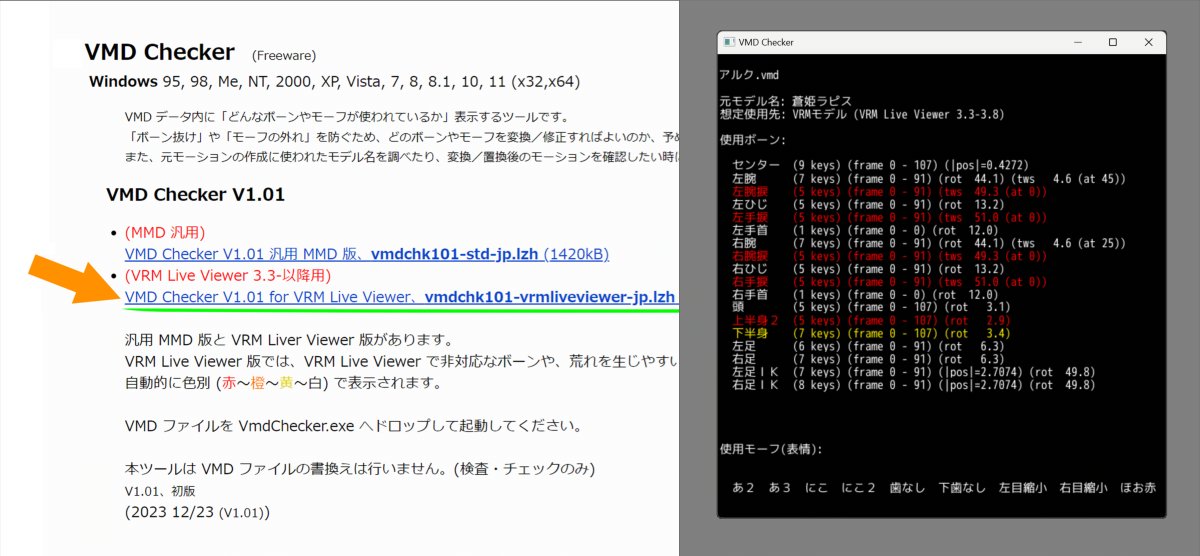Click the '(Freeware)' label
Viewport: 1200px width, 556px height.
(x=284, y=55)
